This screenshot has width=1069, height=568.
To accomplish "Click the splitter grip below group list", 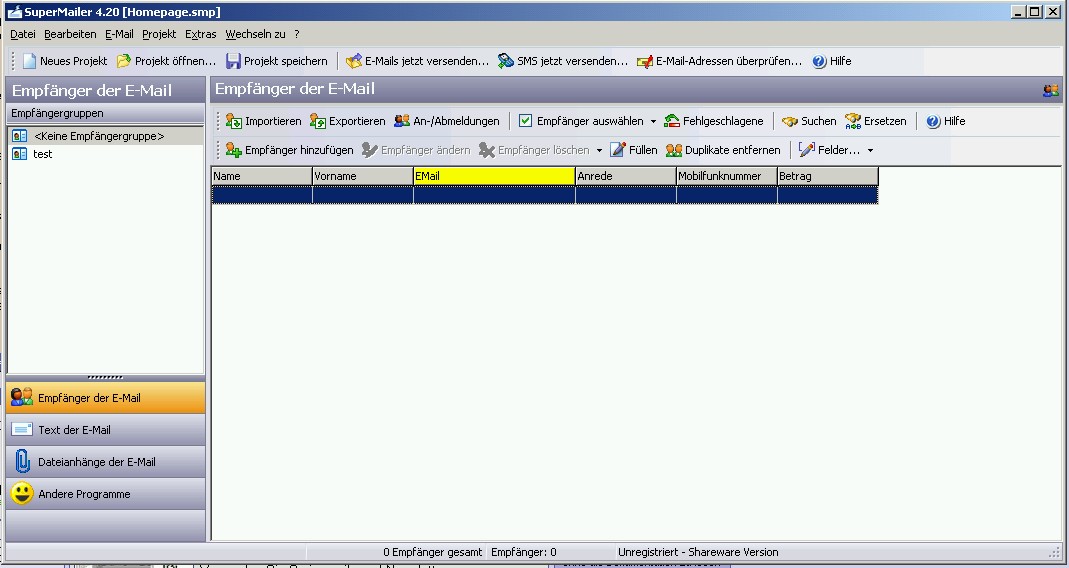I will tap(106, 377).
